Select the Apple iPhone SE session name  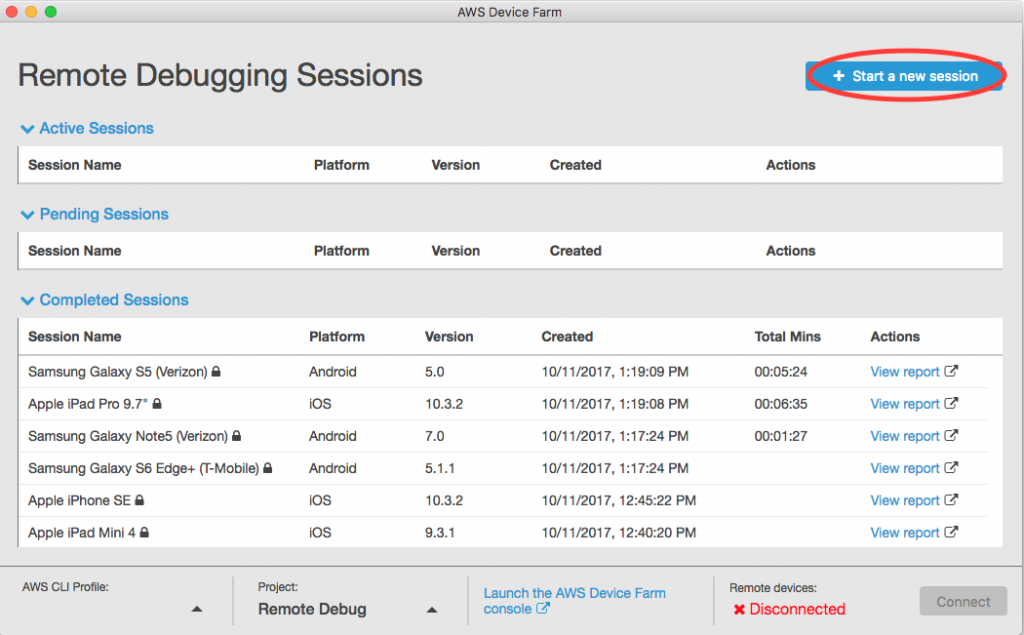79,500
